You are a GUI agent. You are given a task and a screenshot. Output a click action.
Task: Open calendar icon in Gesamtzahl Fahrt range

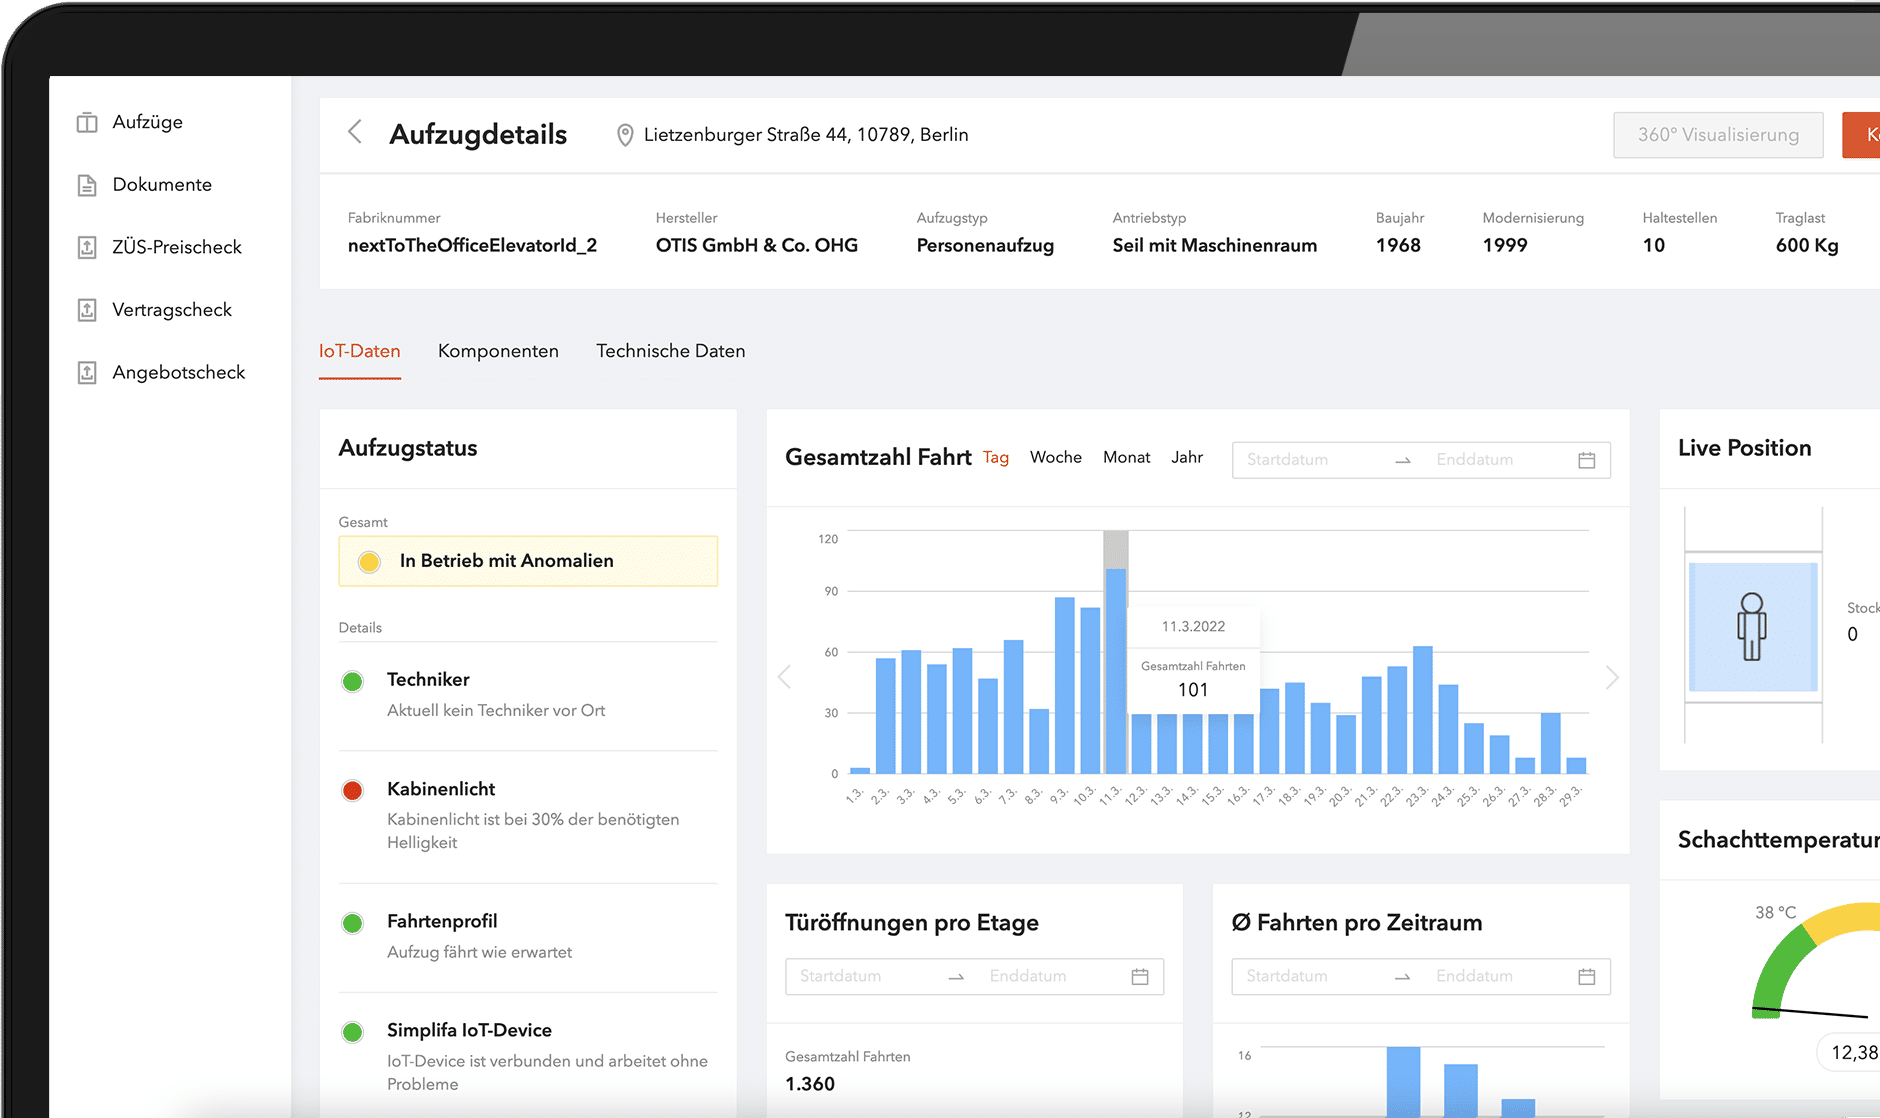pyautogui.click(x=1586, y=460)
